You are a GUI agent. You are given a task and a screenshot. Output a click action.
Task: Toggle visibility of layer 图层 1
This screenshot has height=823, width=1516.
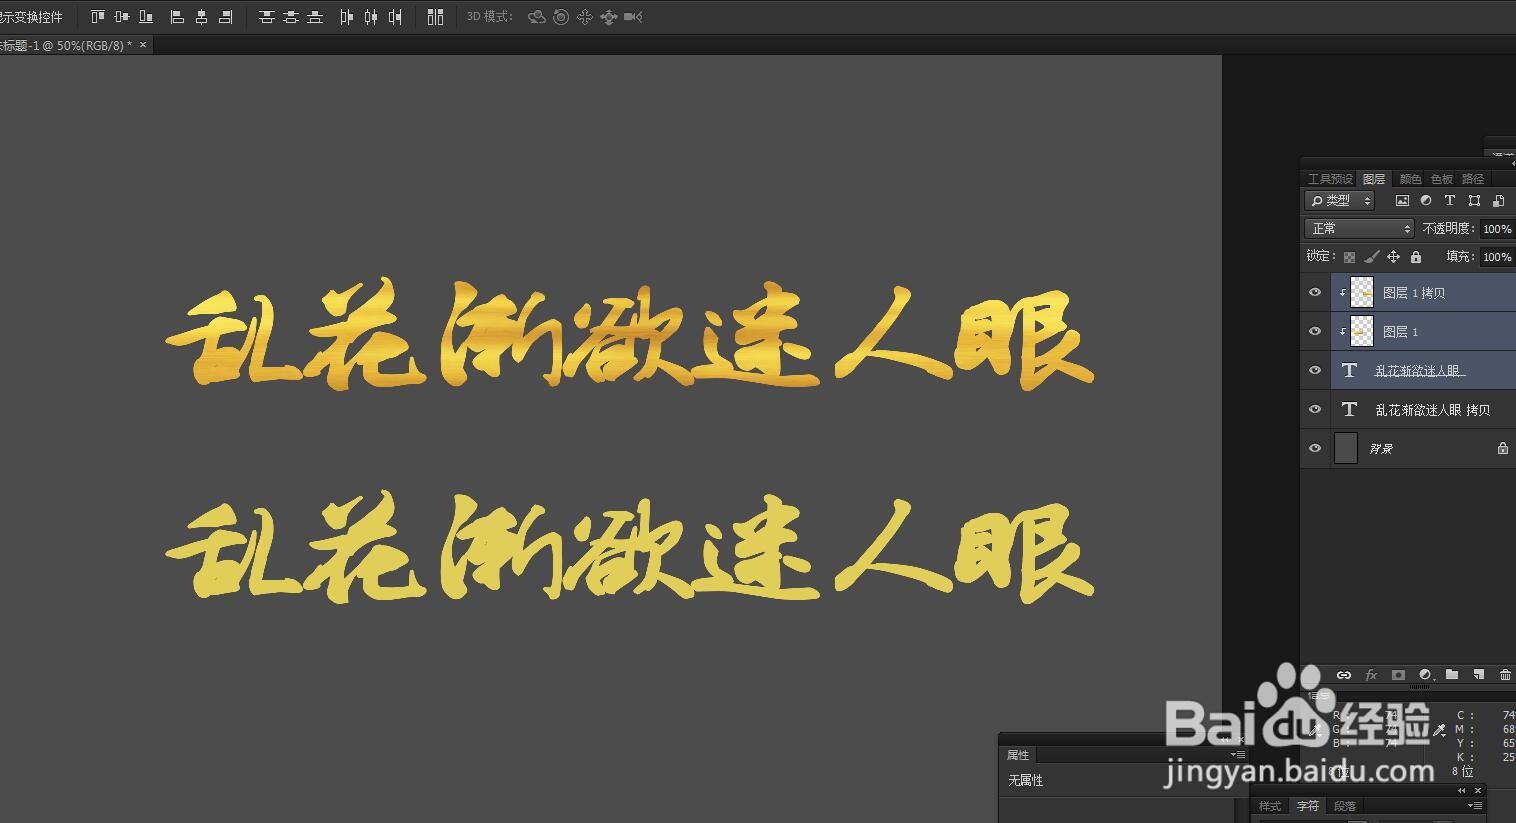1314,331
